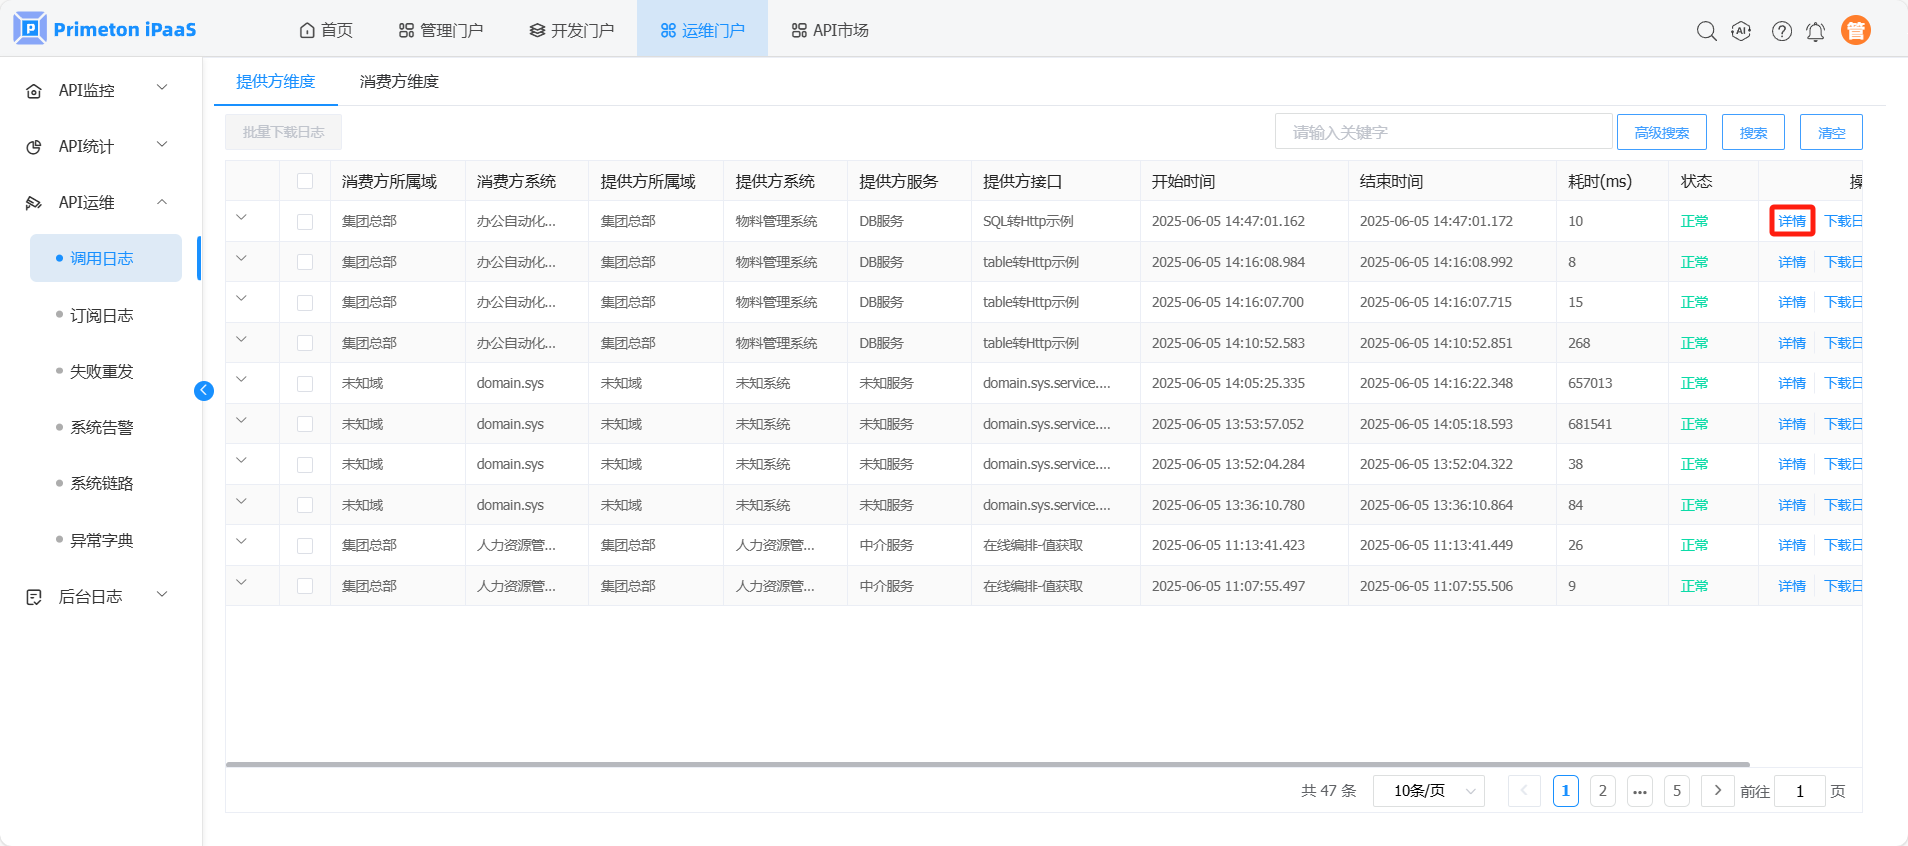Click the horizontal scrollbar under the table
This screenshot has width=1908, height=846.
point(987,764)
